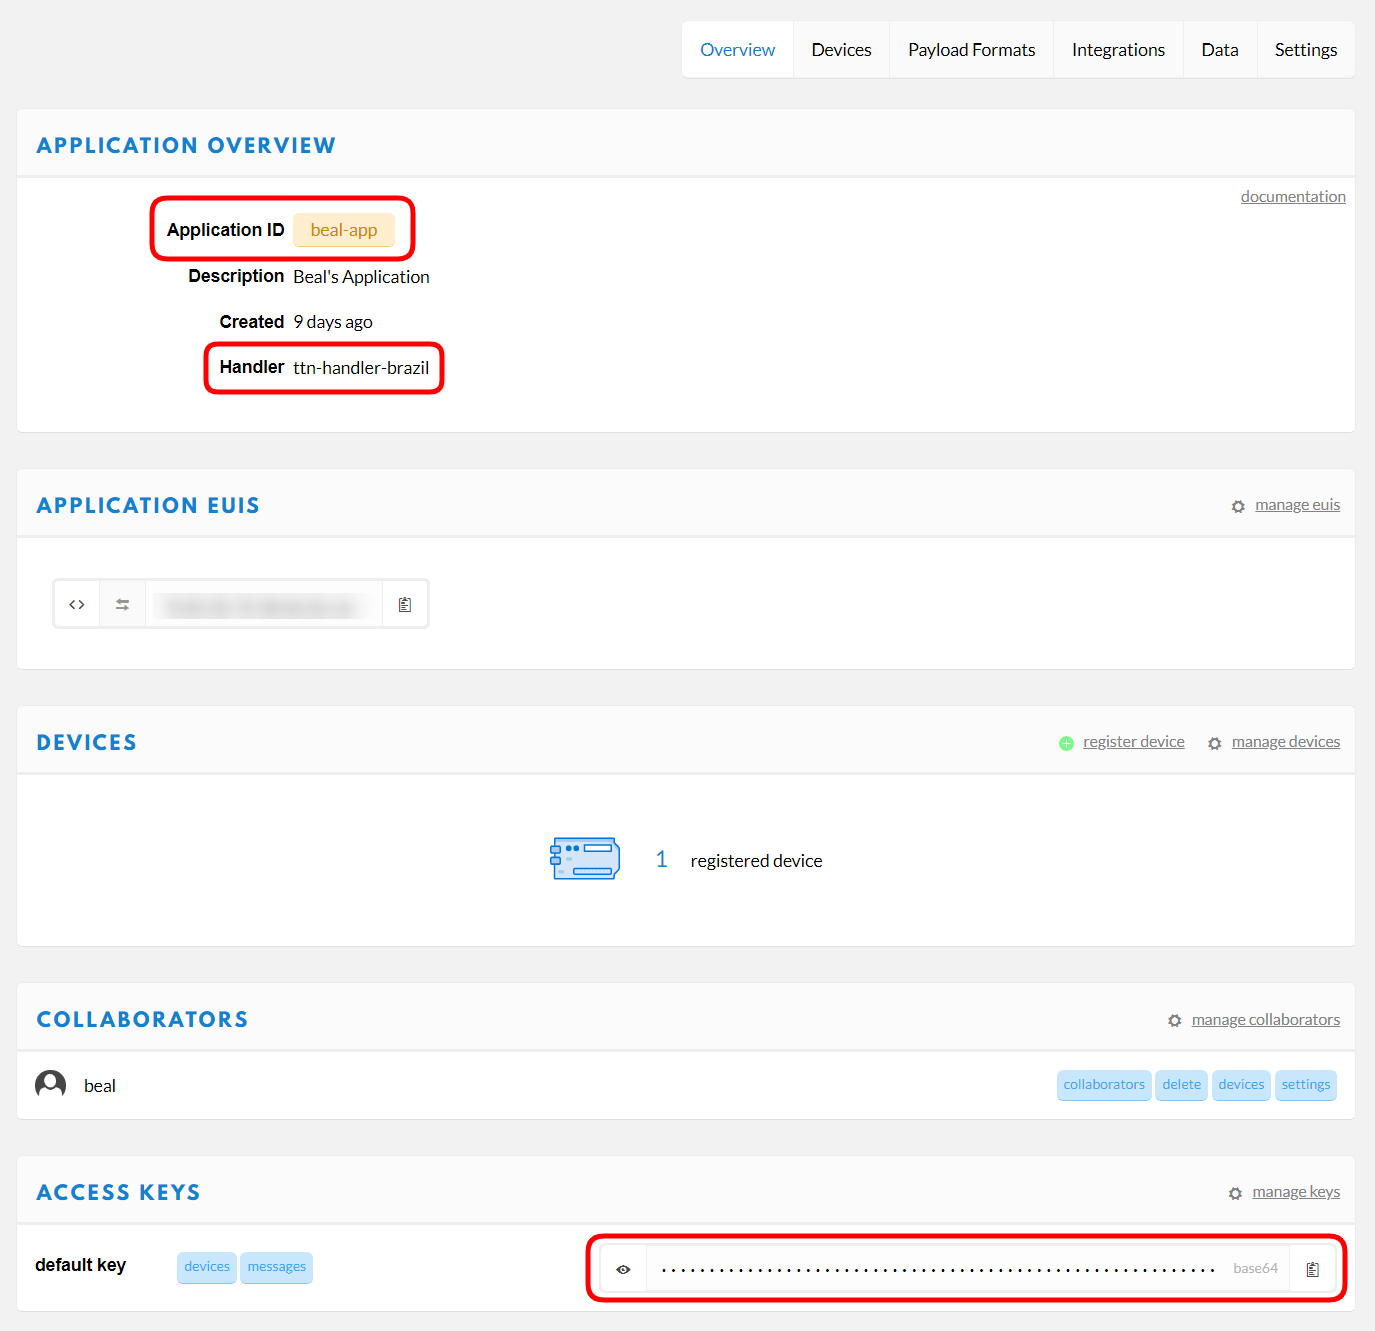Click the gear icon beside manage euis
This screenshot has height=1331, width=1375.
(x=1238, y=507)
